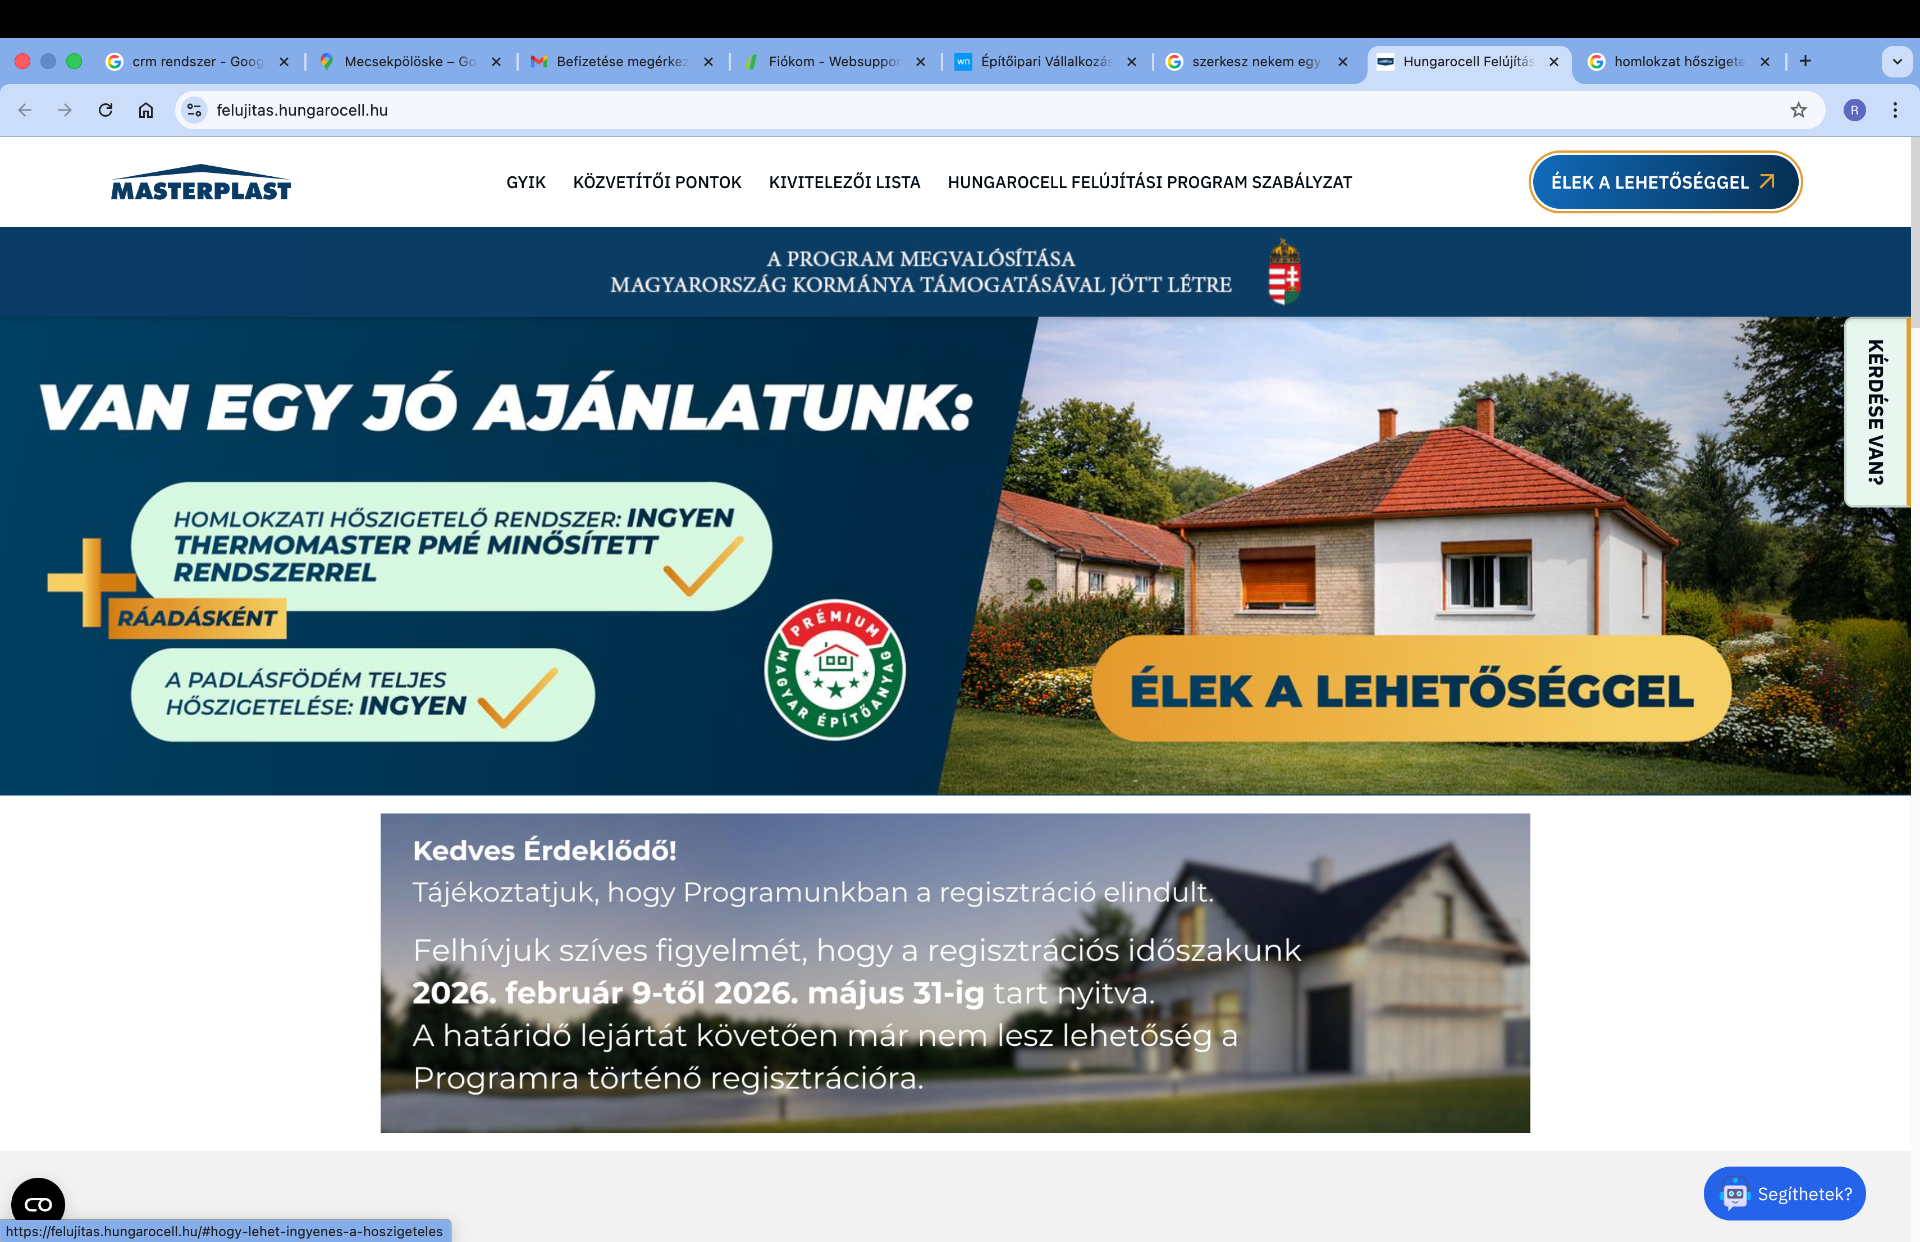Click the site information icon in address bar

[x=195, y=110]
